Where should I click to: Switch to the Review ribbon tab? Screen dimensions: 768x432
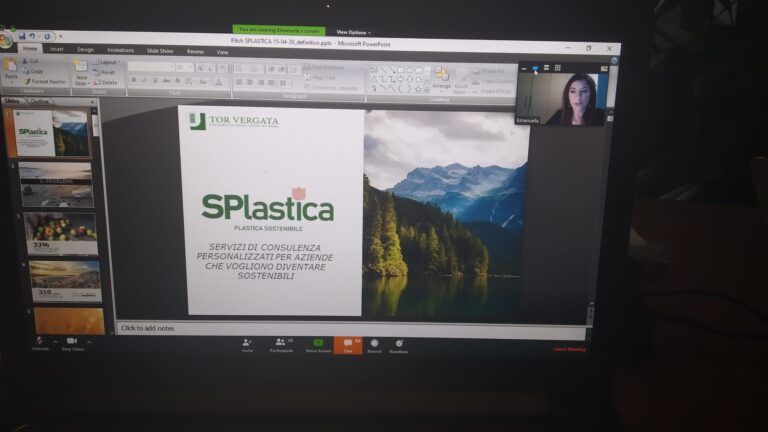[x=195, y=51]
